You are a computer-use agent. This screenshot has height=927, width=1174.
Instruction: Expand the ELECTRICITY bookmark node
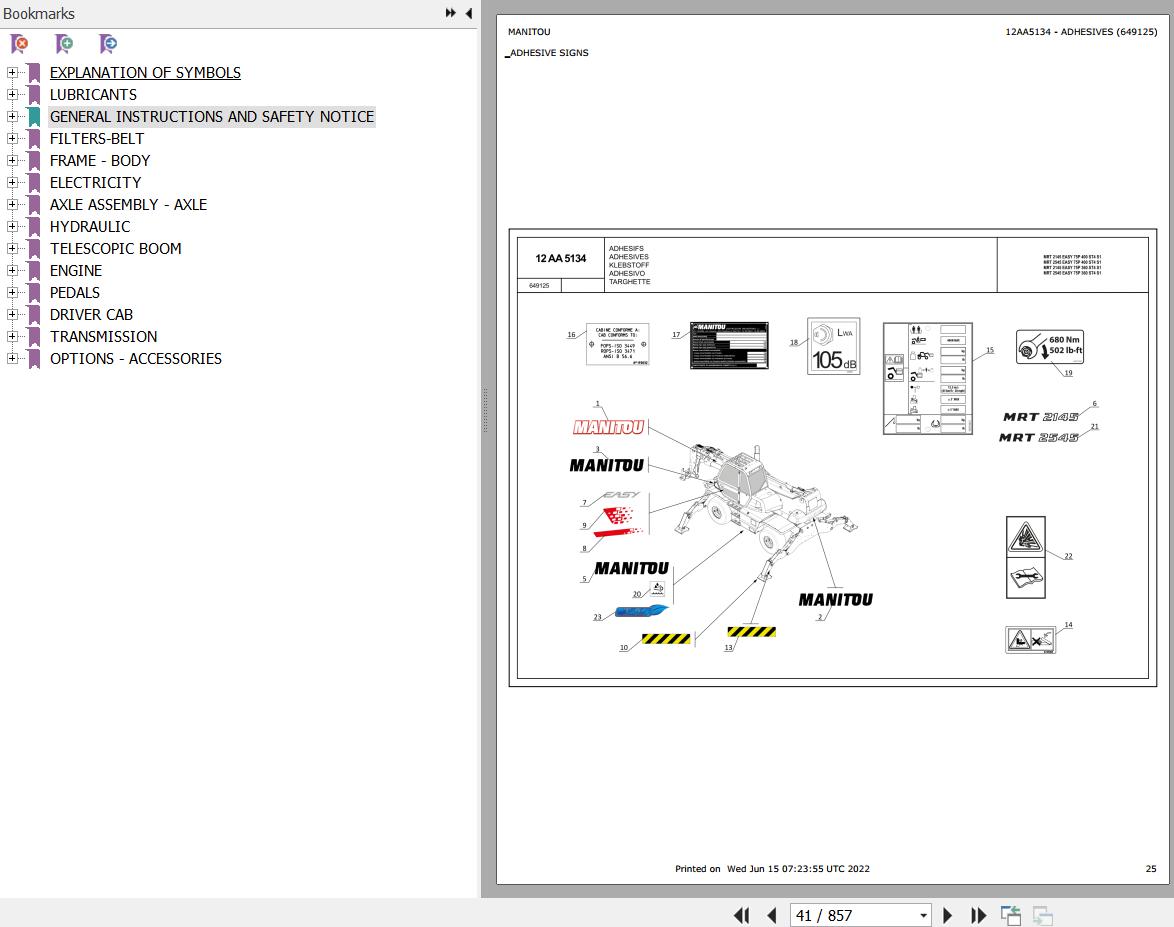(12, 183)
